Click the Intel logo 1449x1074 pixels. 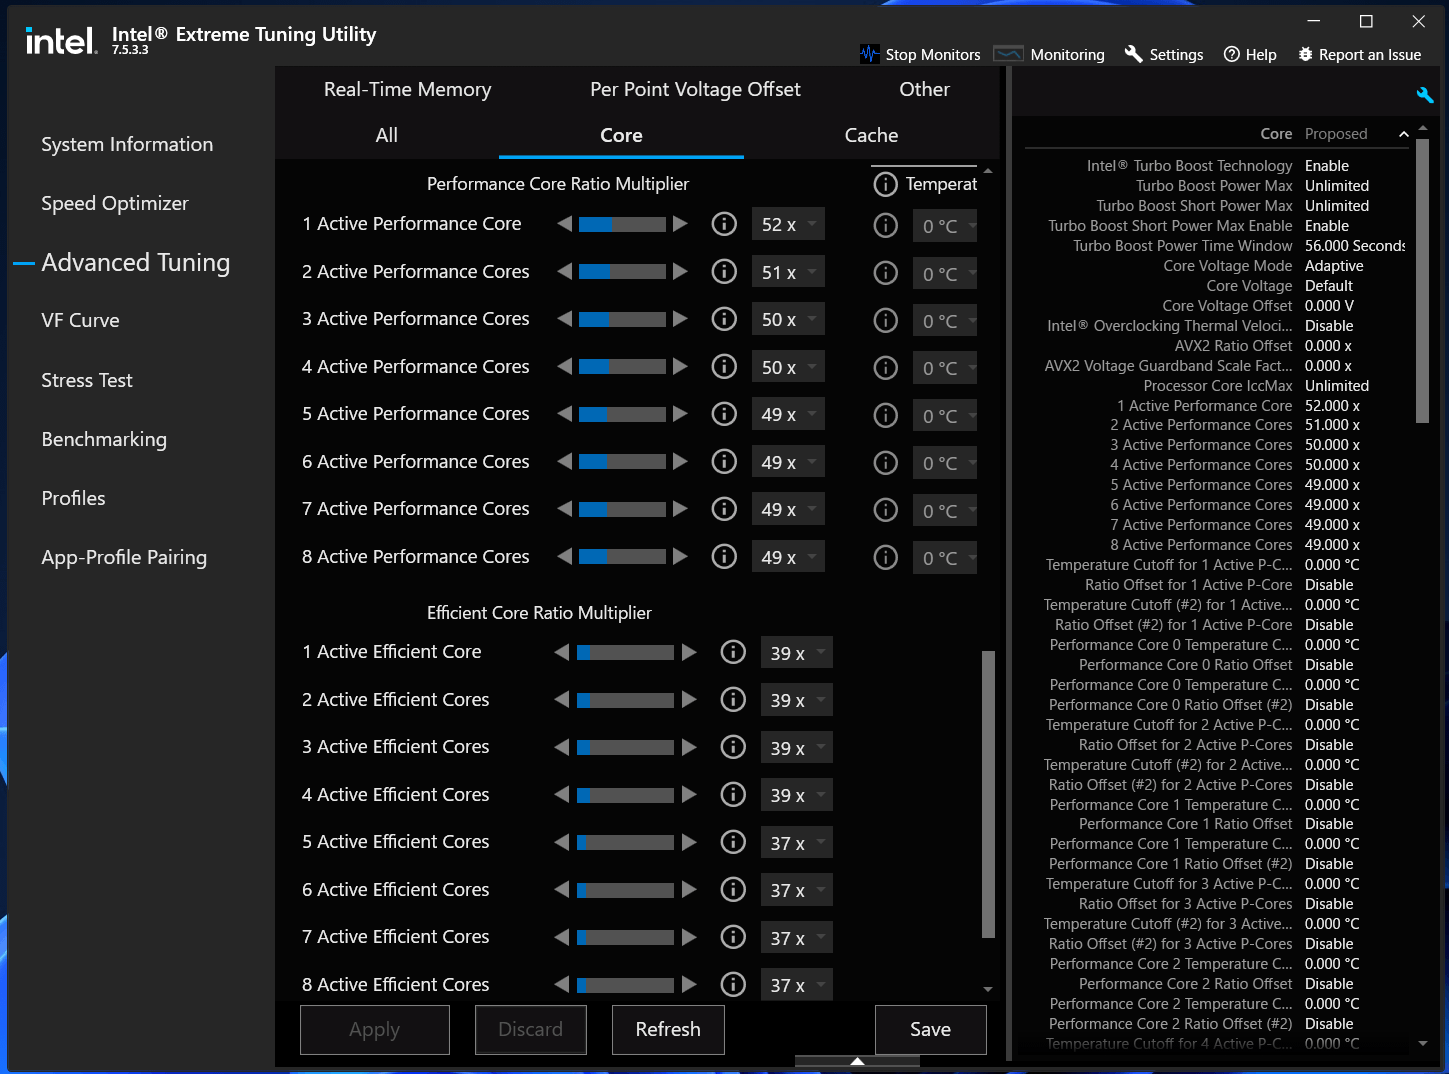[61, 41]
